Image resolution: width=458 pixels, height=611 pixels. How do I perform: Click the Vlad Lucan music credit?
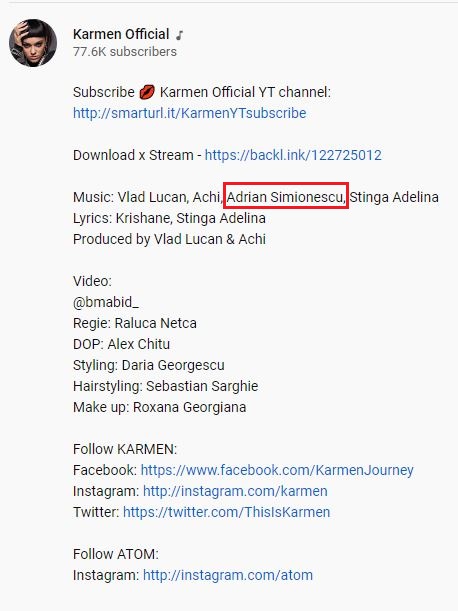tap(152, 197)
